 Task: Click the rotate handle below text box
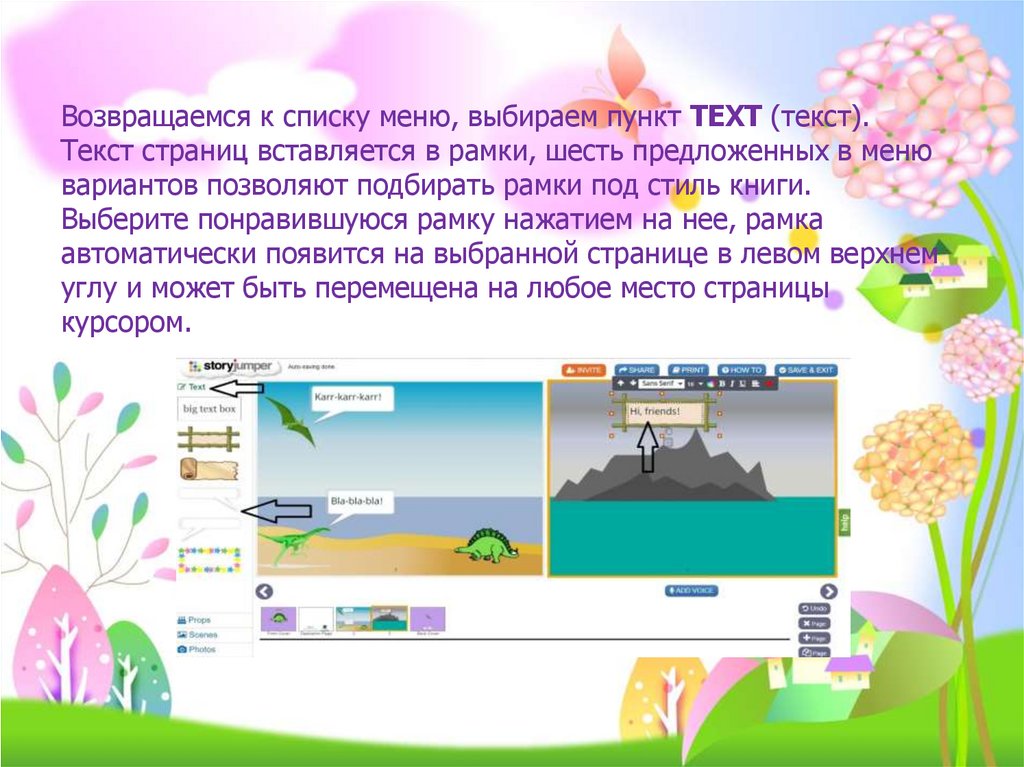pos(669,431)
